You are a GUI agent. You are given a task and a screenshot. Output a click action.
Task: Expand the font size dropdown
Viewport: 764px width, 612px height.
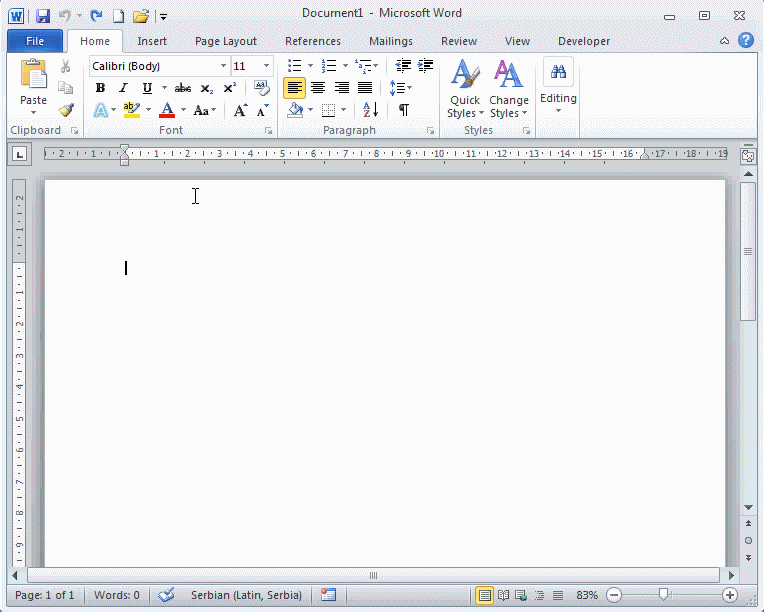pos(266,66)
